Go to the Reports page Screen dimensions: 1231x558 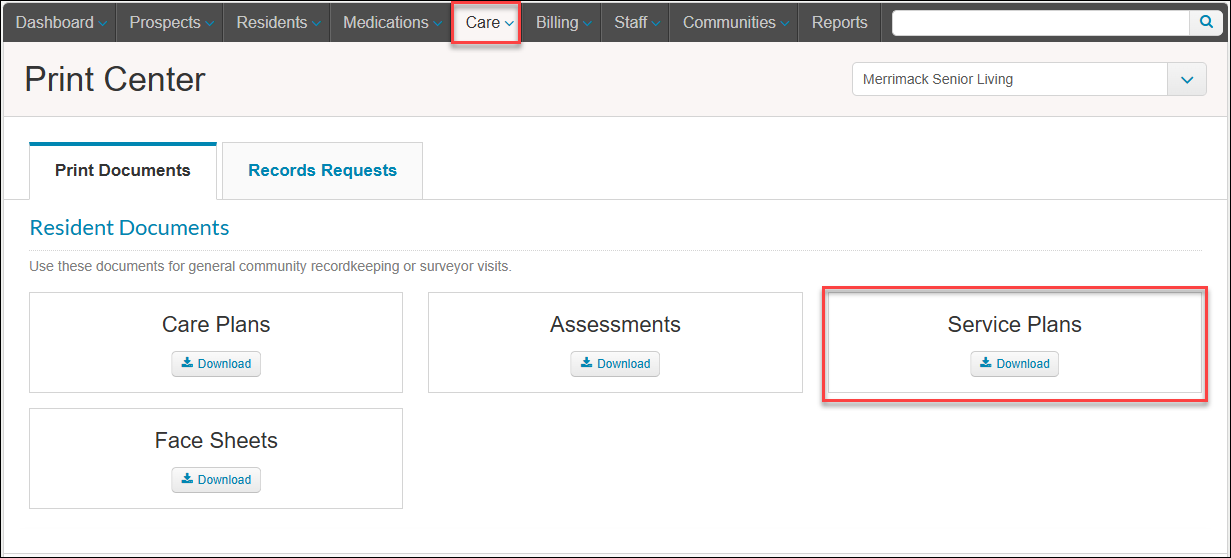839,22
